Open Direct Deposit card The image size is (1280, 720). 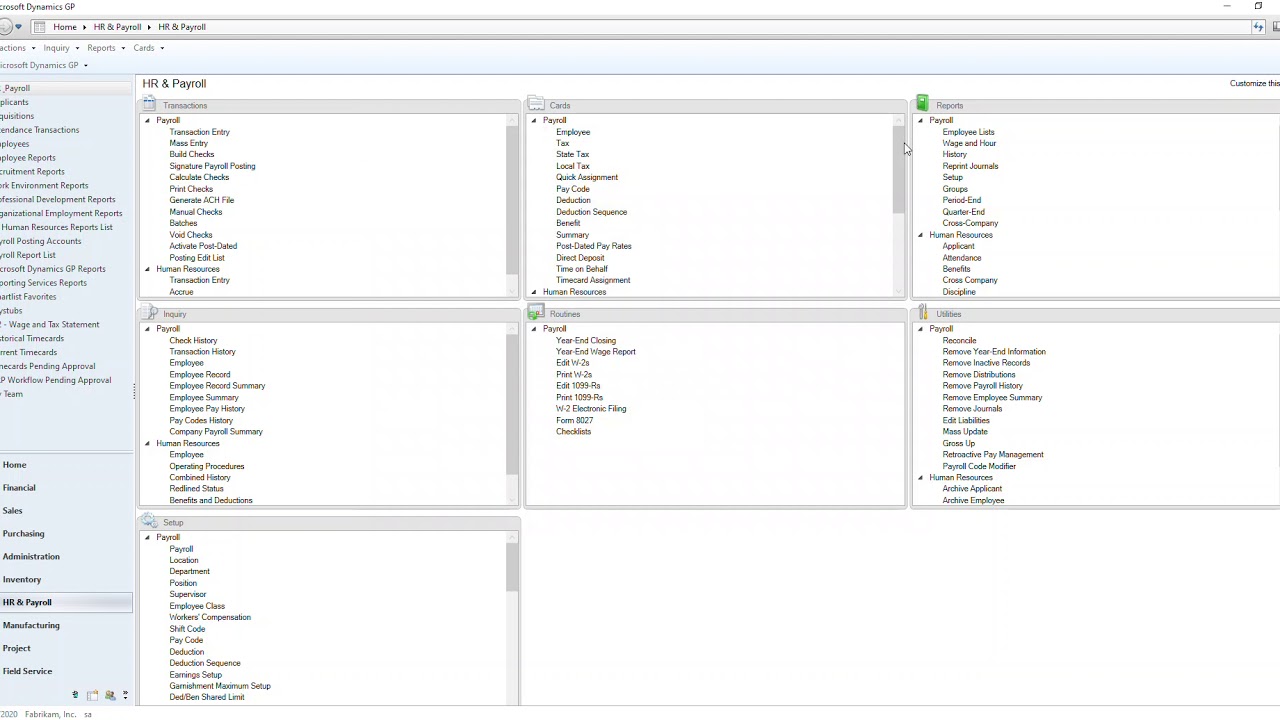(x=580, y=258)
